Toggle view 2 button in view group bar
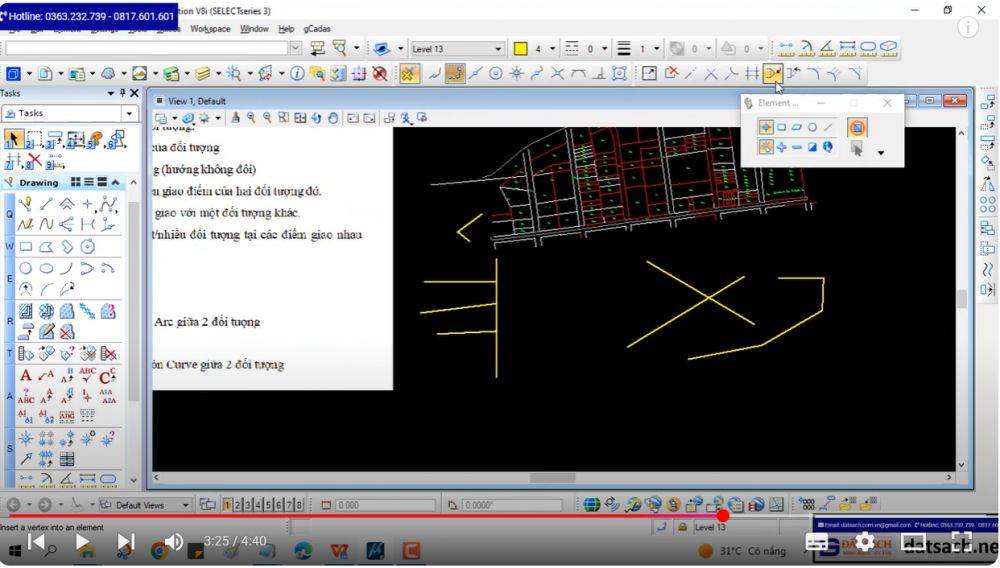The width and height of the screenshot is (1000, 568). 238,505
